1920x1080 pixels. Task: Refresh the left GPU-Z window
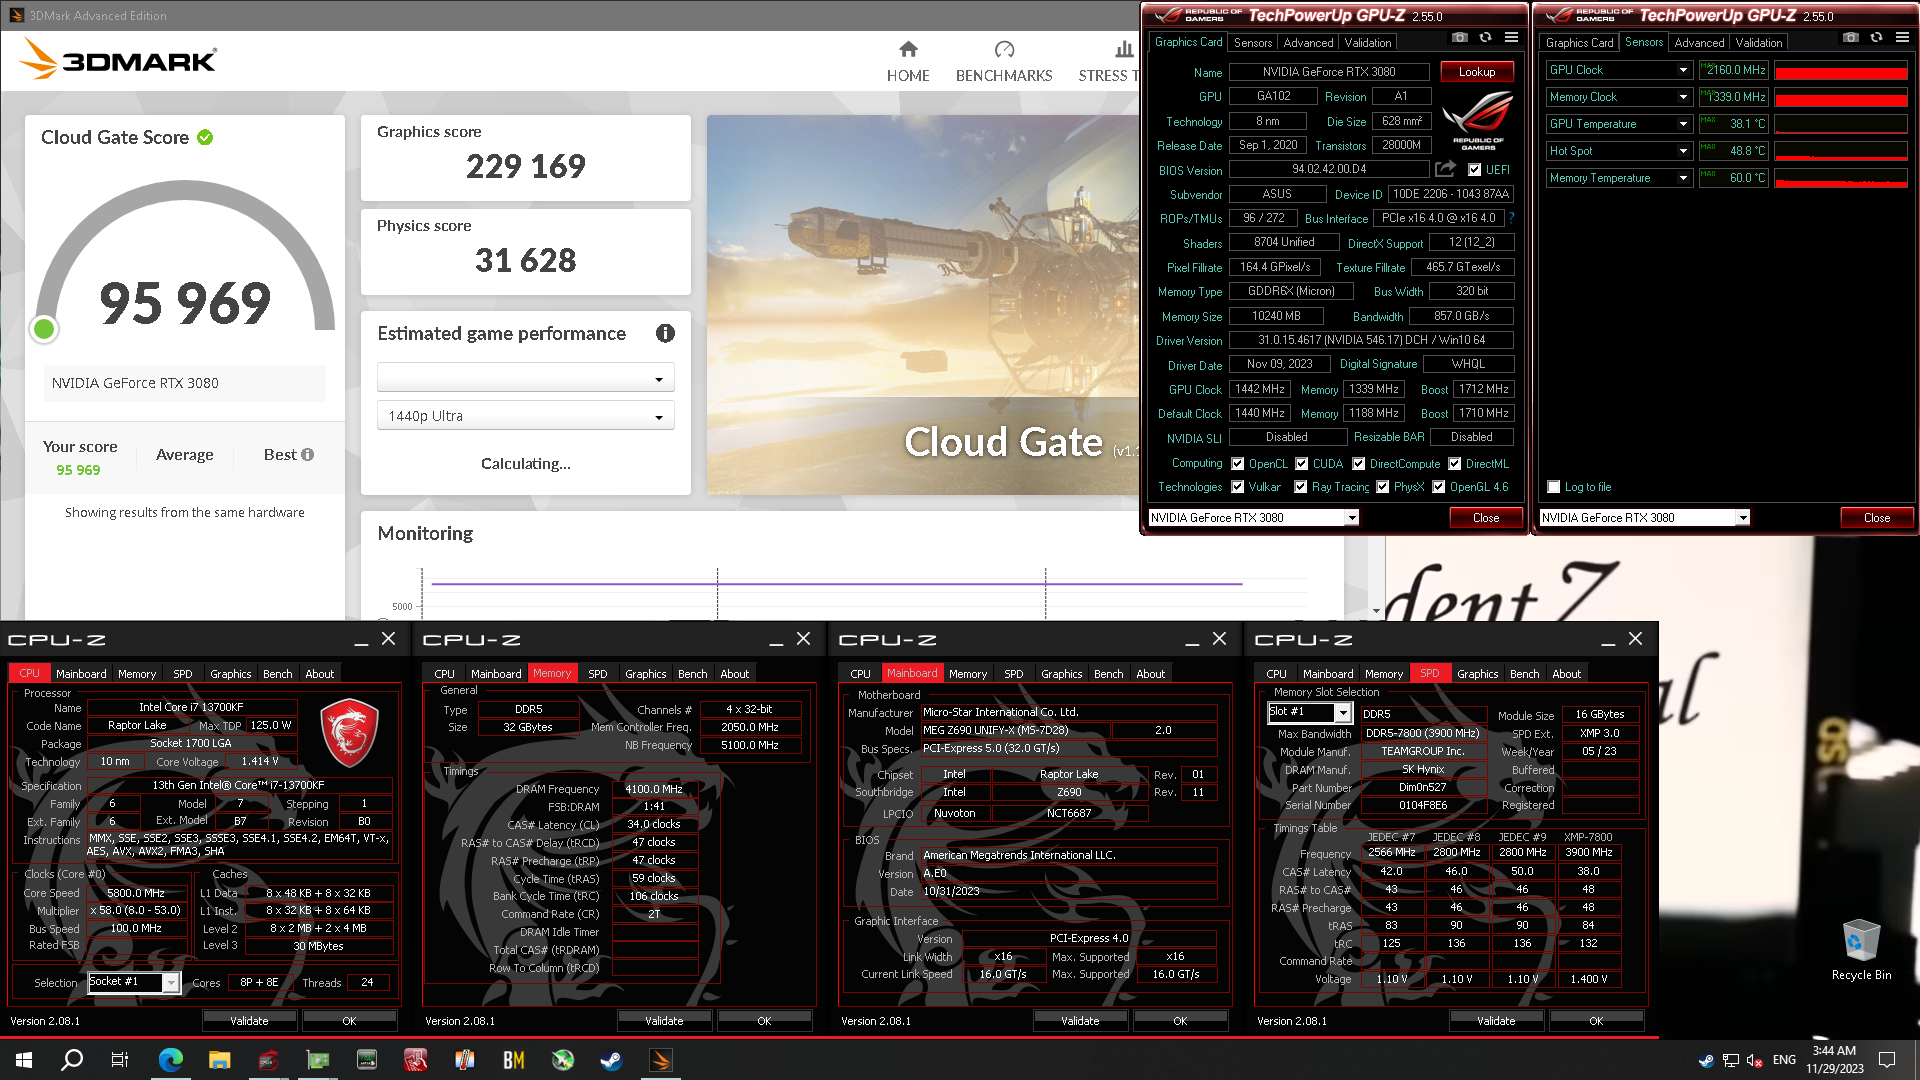pyautogui.click(x=1486, y=38)
